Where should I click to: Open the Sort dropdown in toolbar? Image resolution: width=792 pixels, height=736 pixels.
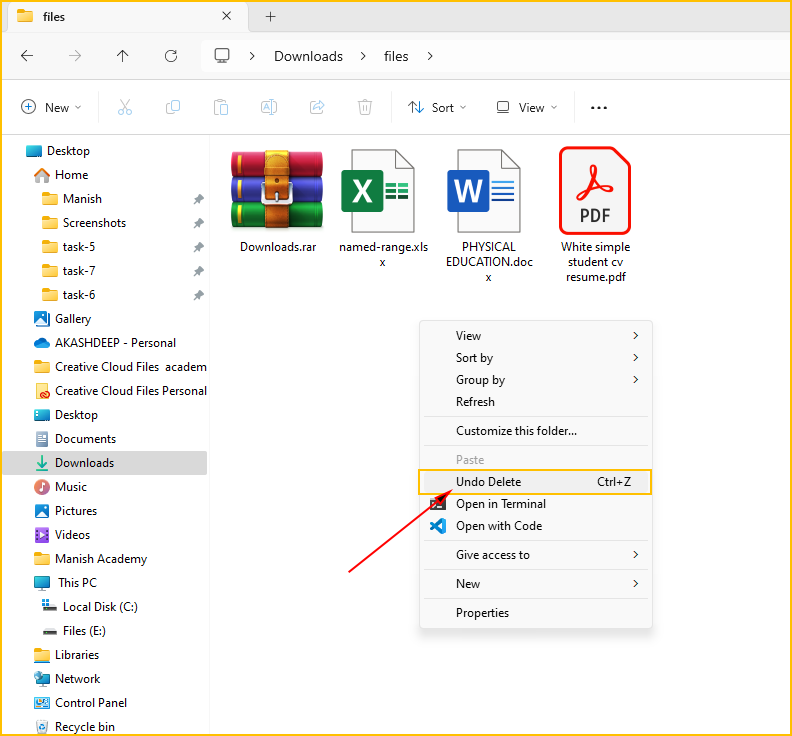tap(431, 107)
